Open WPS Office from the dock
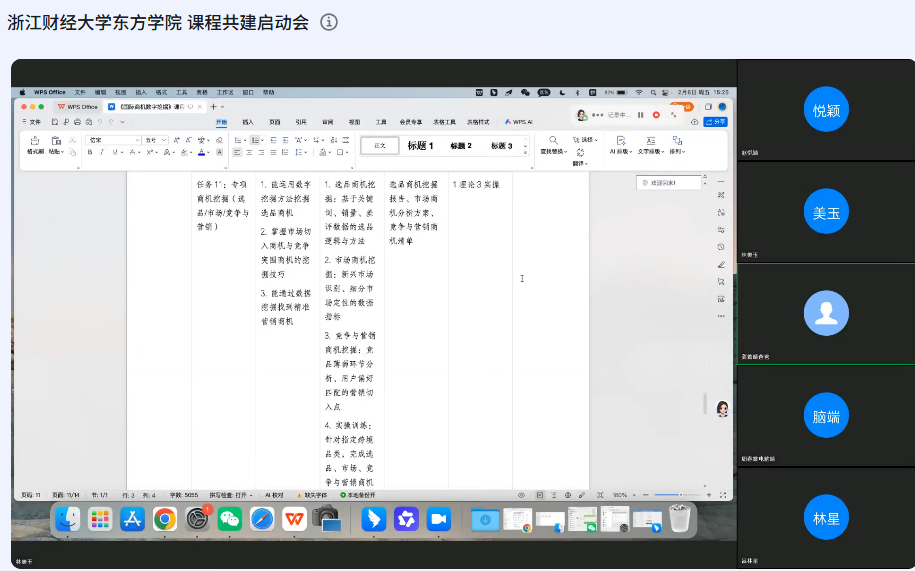This screenshot has width=915, height=571. (294, 518)
